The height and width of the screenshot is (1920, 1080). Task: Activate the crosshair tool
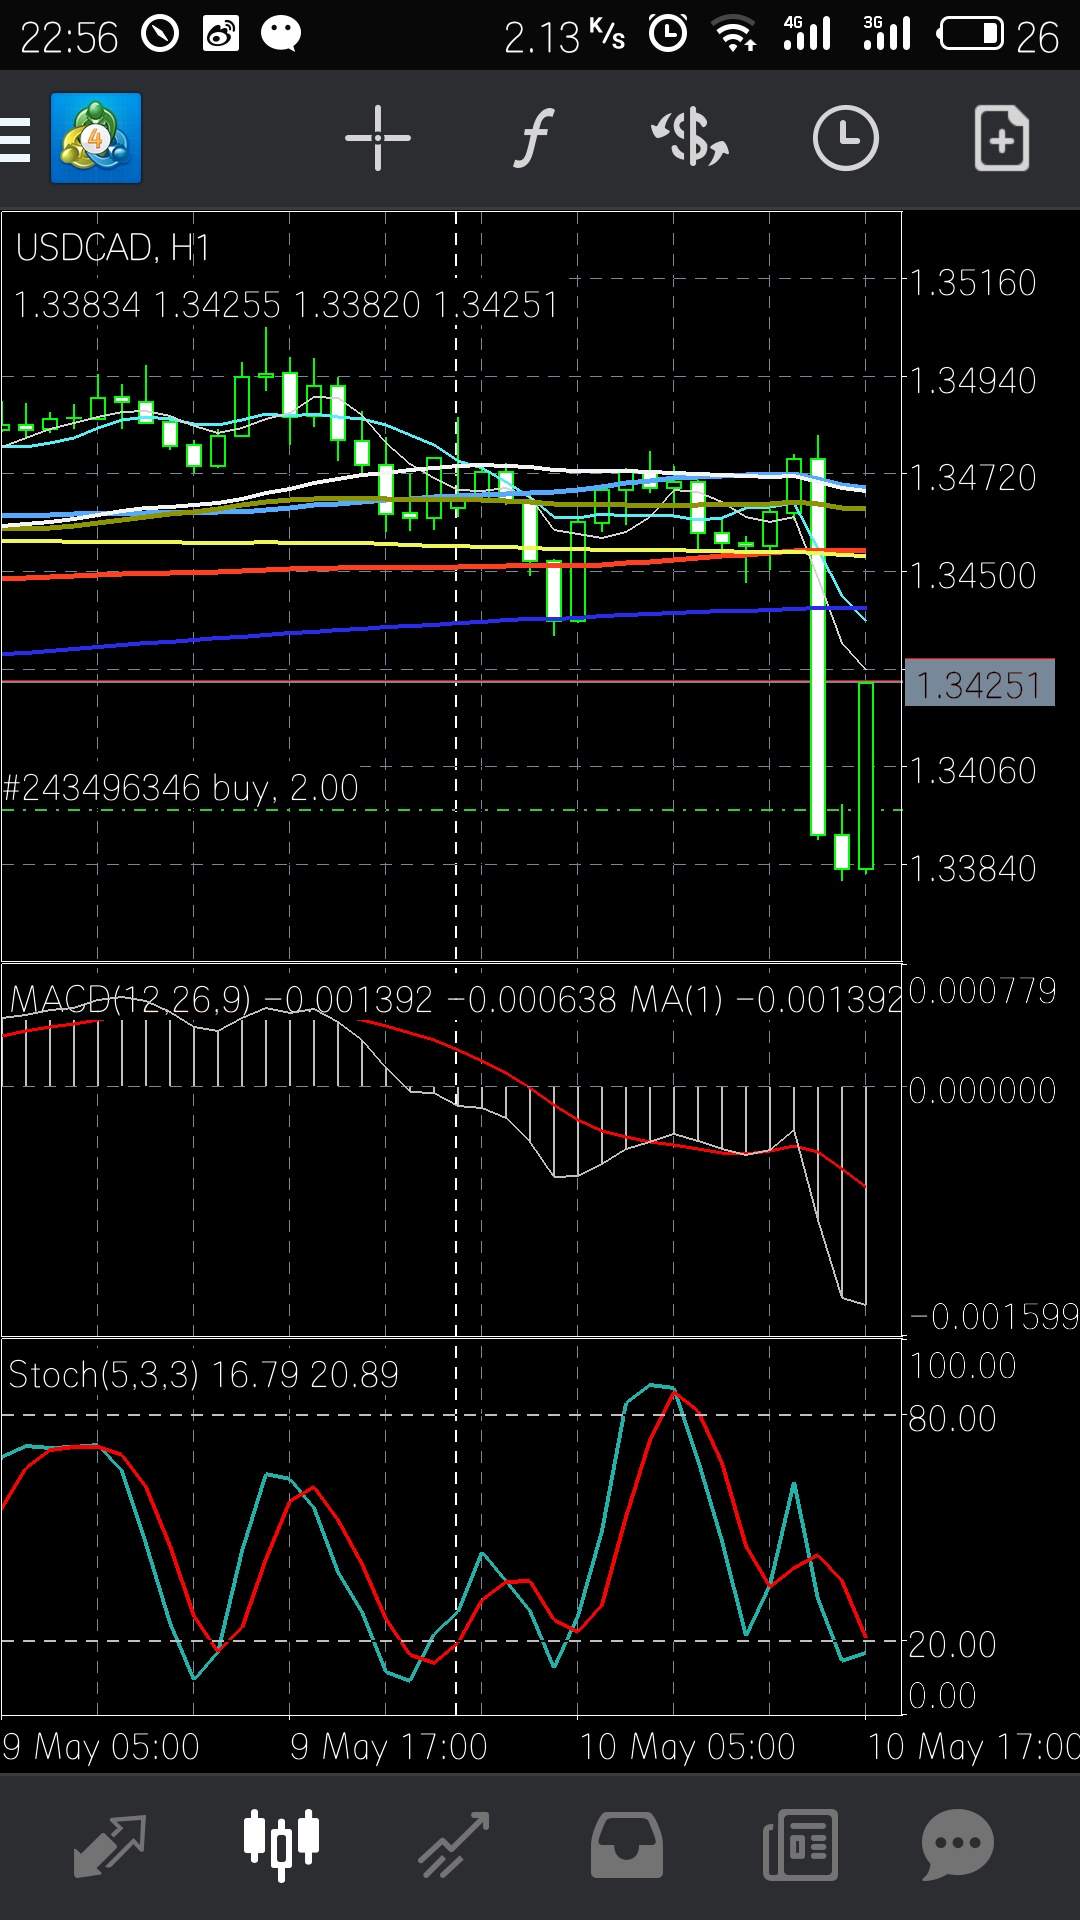377,138
